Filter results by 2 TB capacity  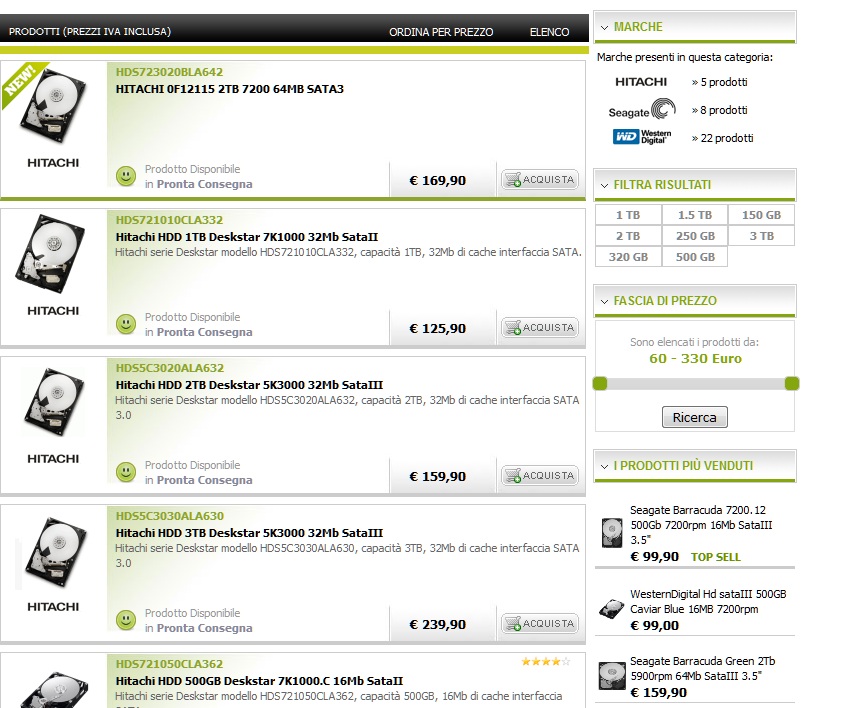[628, 236]
